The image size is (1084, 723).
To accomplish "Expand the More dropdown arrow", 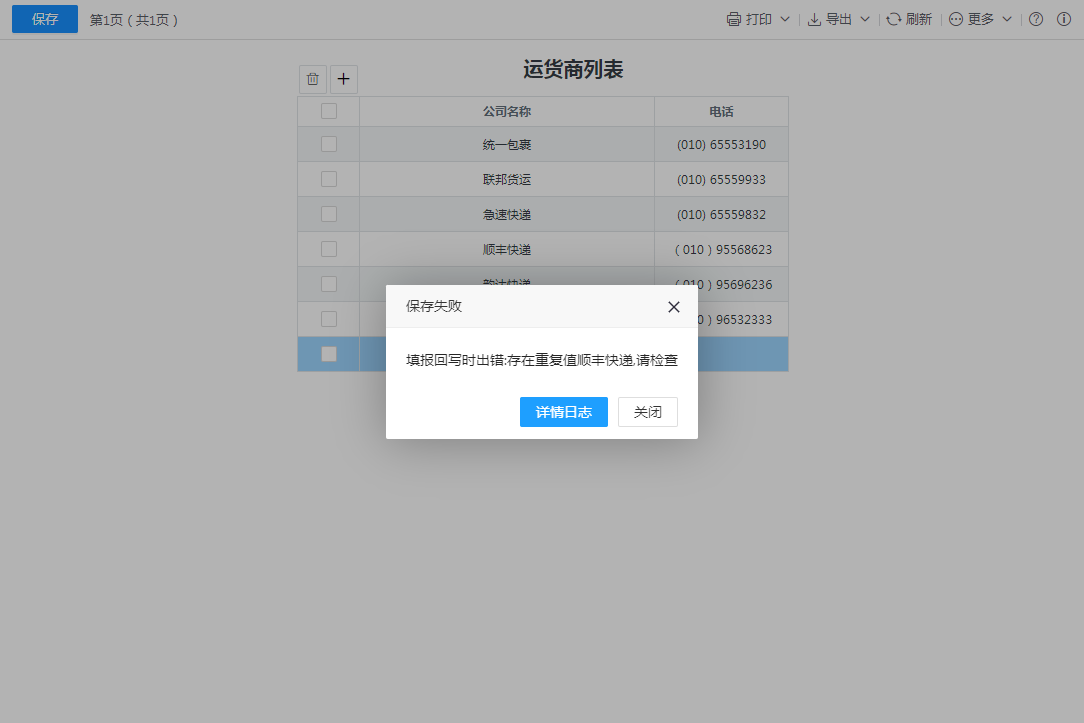I will coord(1007,19).
